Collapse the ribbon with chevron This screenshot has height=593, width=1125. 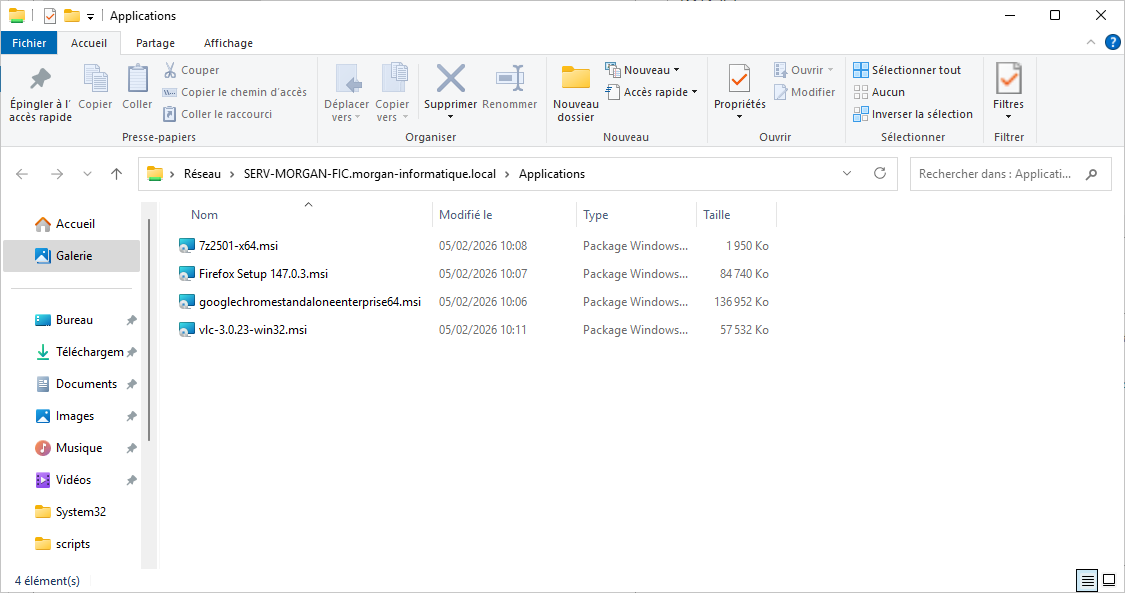1091,43
